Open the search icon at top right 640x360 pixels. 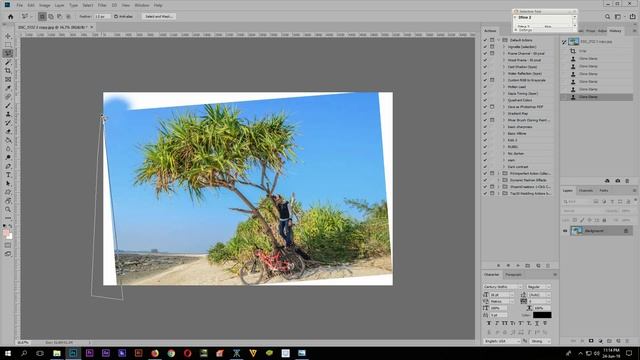point(607,17)
